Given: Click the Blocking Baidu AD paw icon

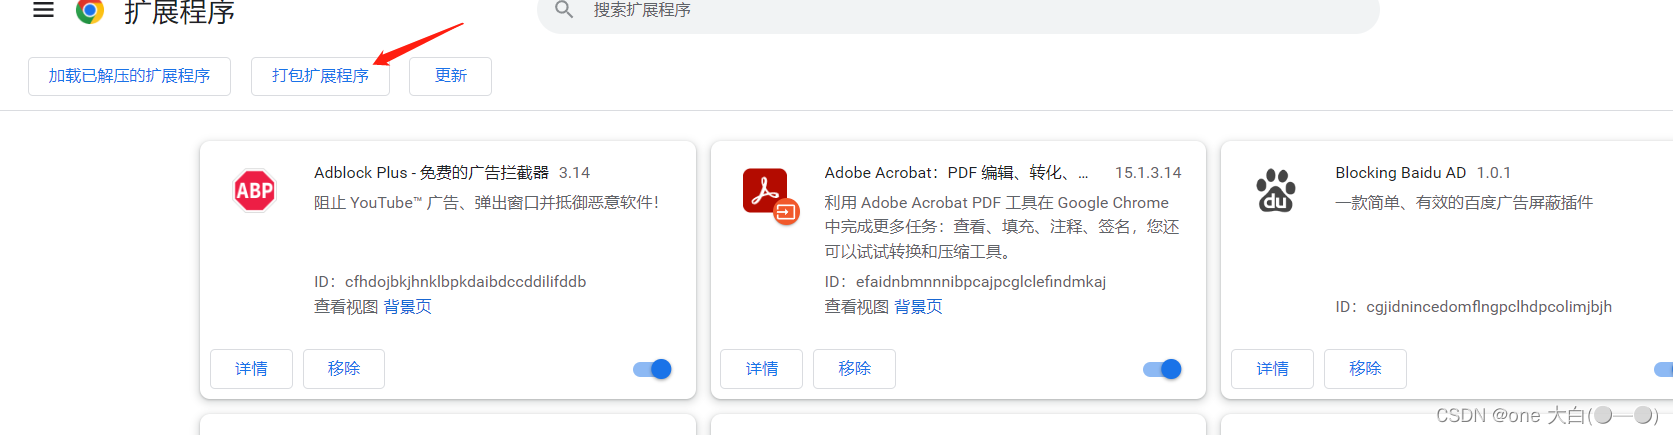Looking at the screenshot, I should tap(1276, 190).
